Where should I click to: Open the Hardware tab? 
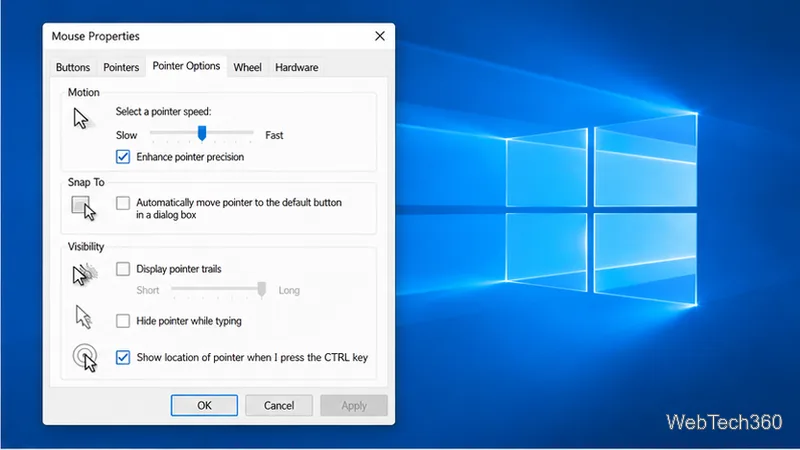click(x=296, y=67)
